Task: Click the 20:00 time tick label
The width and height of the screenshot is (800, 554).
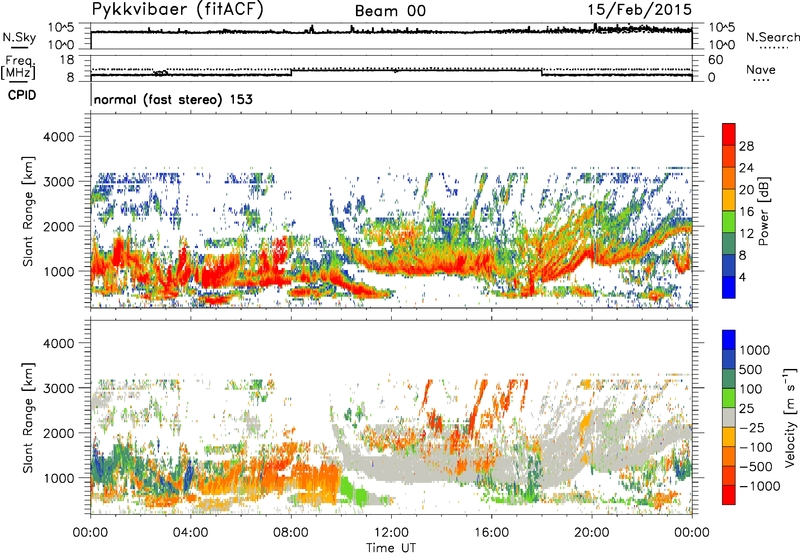Action: click(592, 533)
